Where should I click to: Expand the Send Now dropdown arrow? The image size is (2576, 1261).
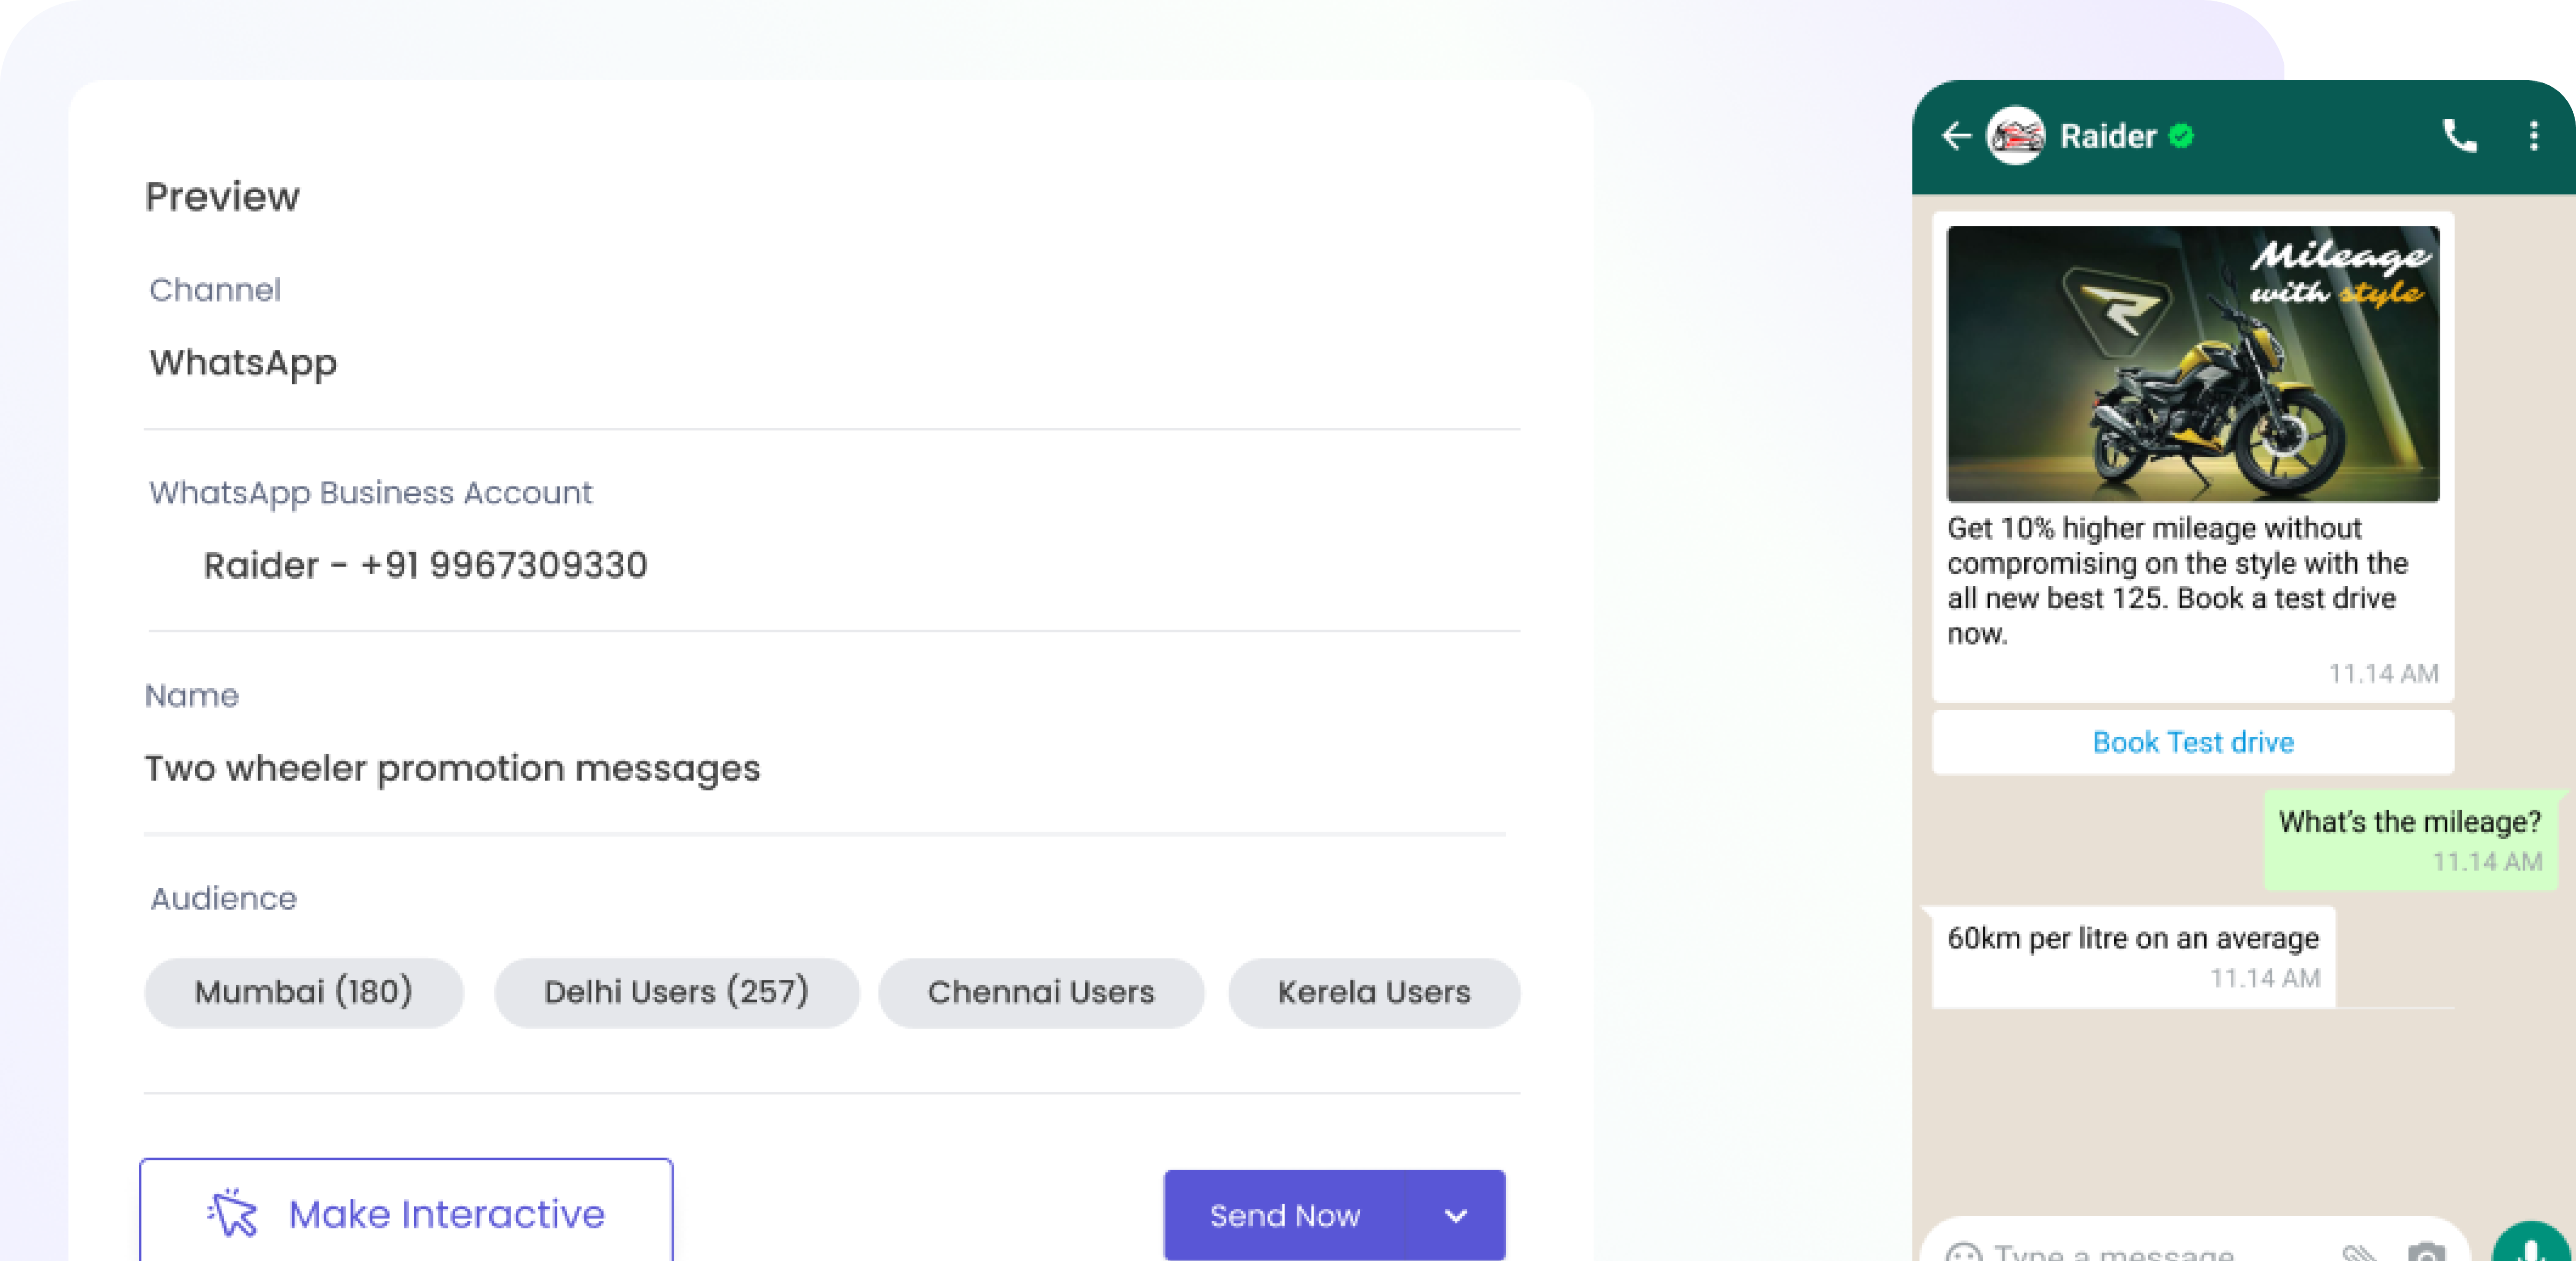(1456, 1216)
